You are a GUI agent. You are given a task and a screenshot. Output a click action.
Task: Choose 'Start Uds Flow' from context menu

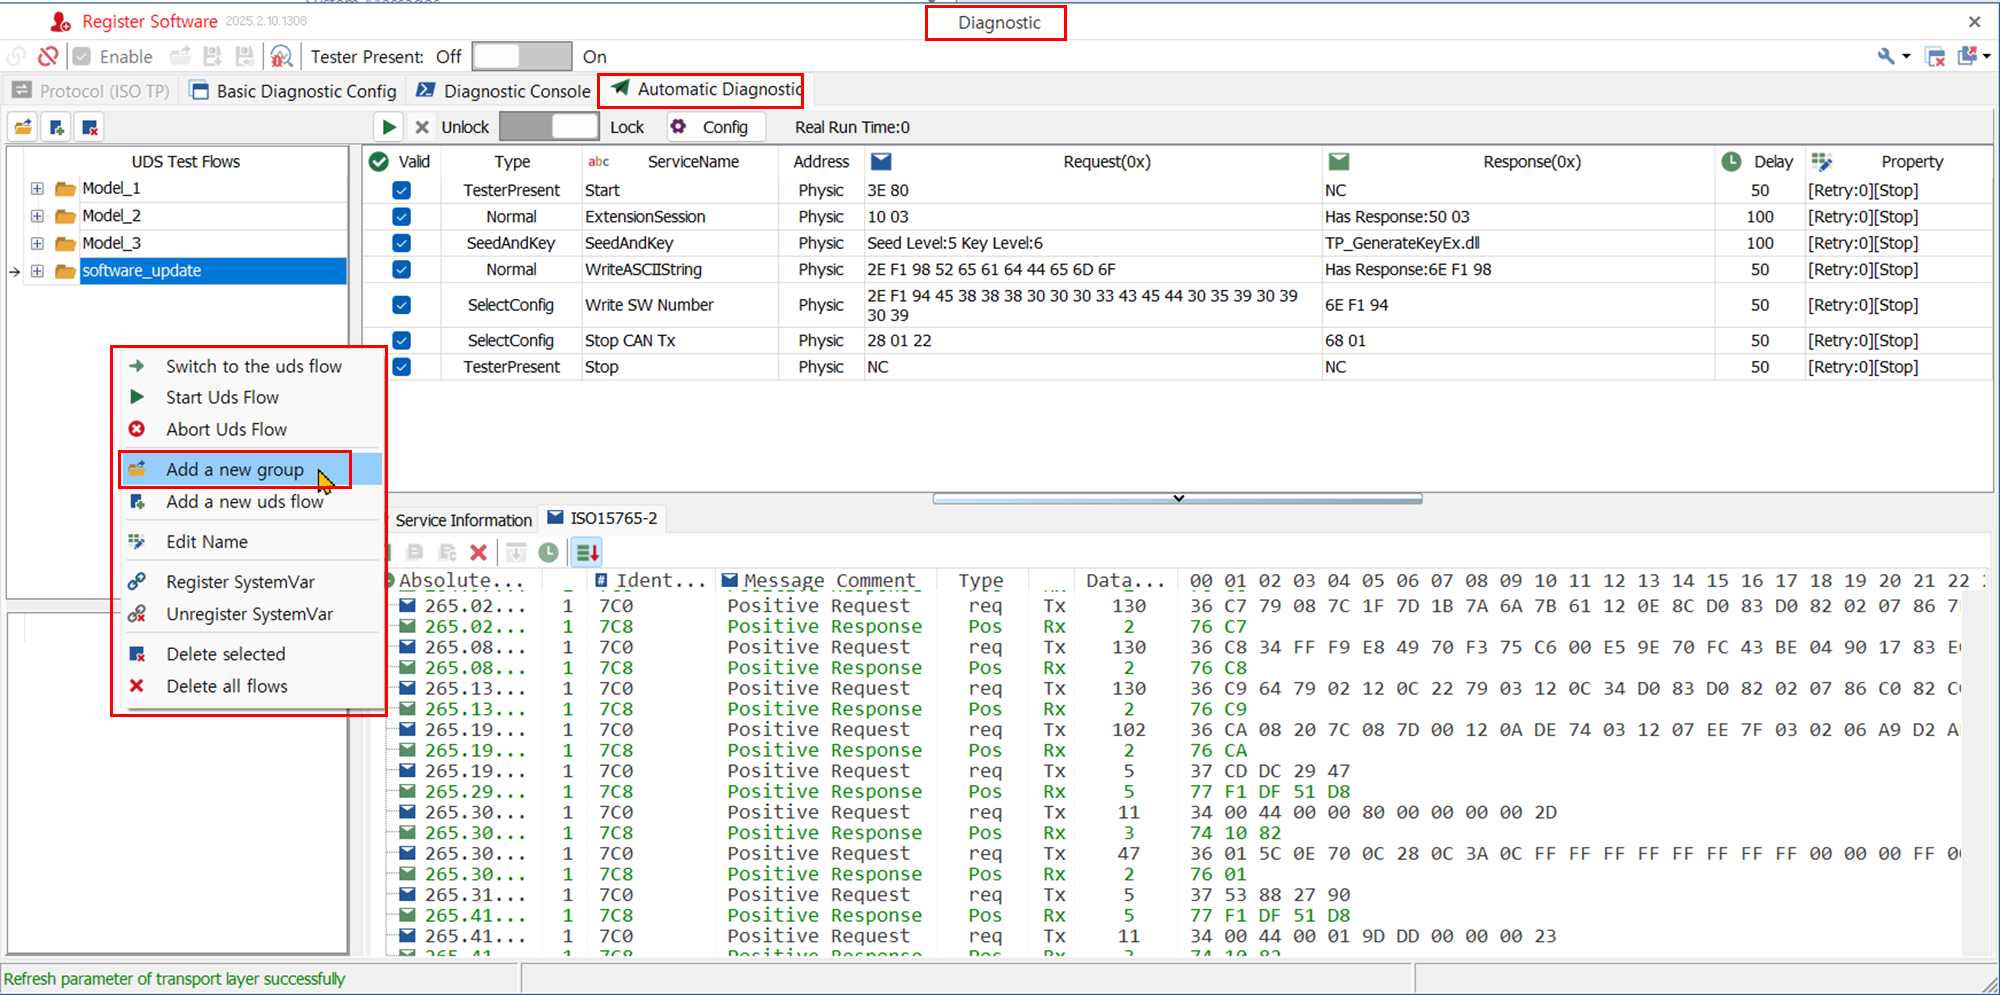(x=249, y=397)
